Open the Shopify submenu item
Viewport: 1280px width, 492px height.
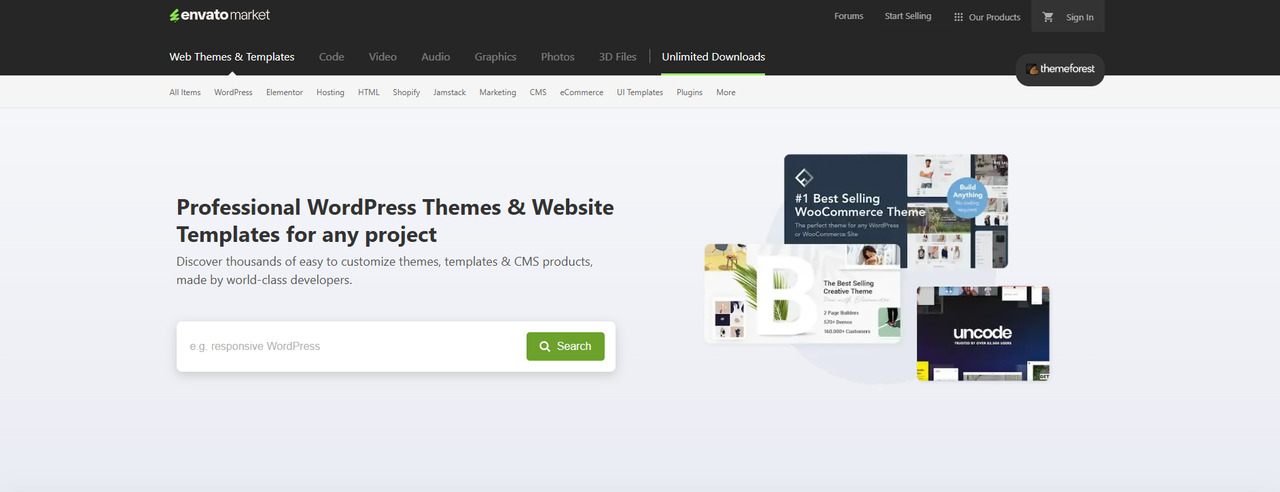(406, 92)
